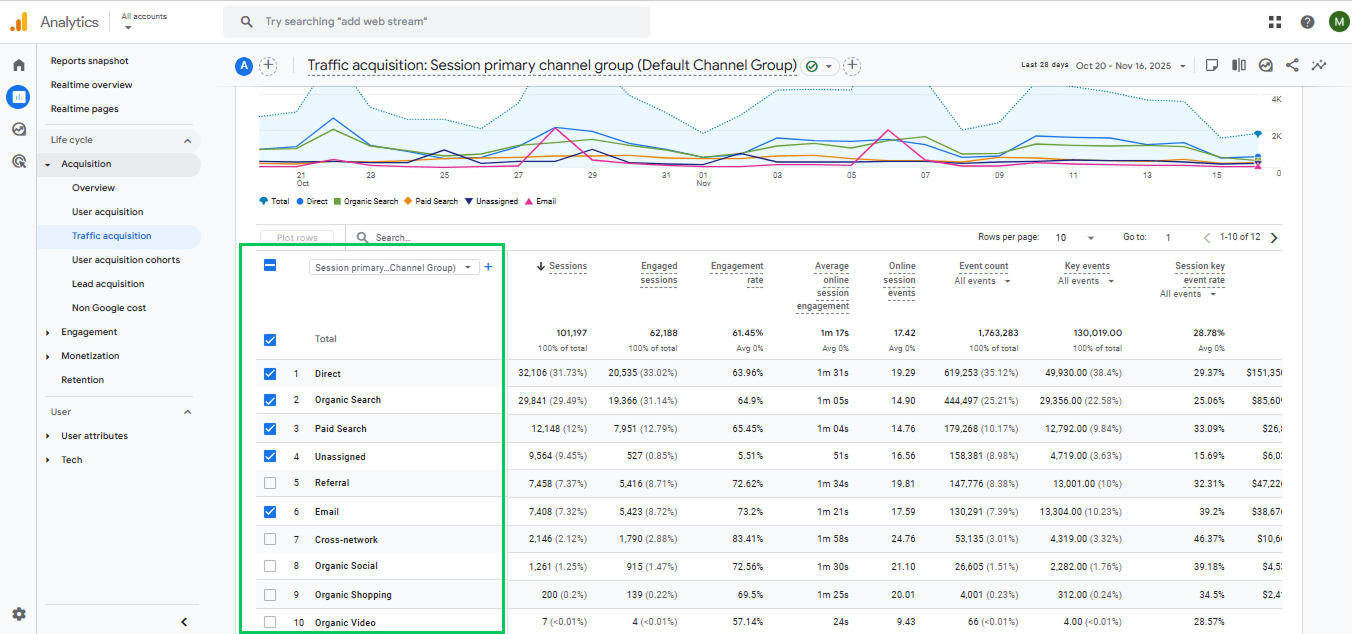Open the Home page from the left icon rail
The height and width of the screenshot is (634, 1352).
(x=18, y=63)
